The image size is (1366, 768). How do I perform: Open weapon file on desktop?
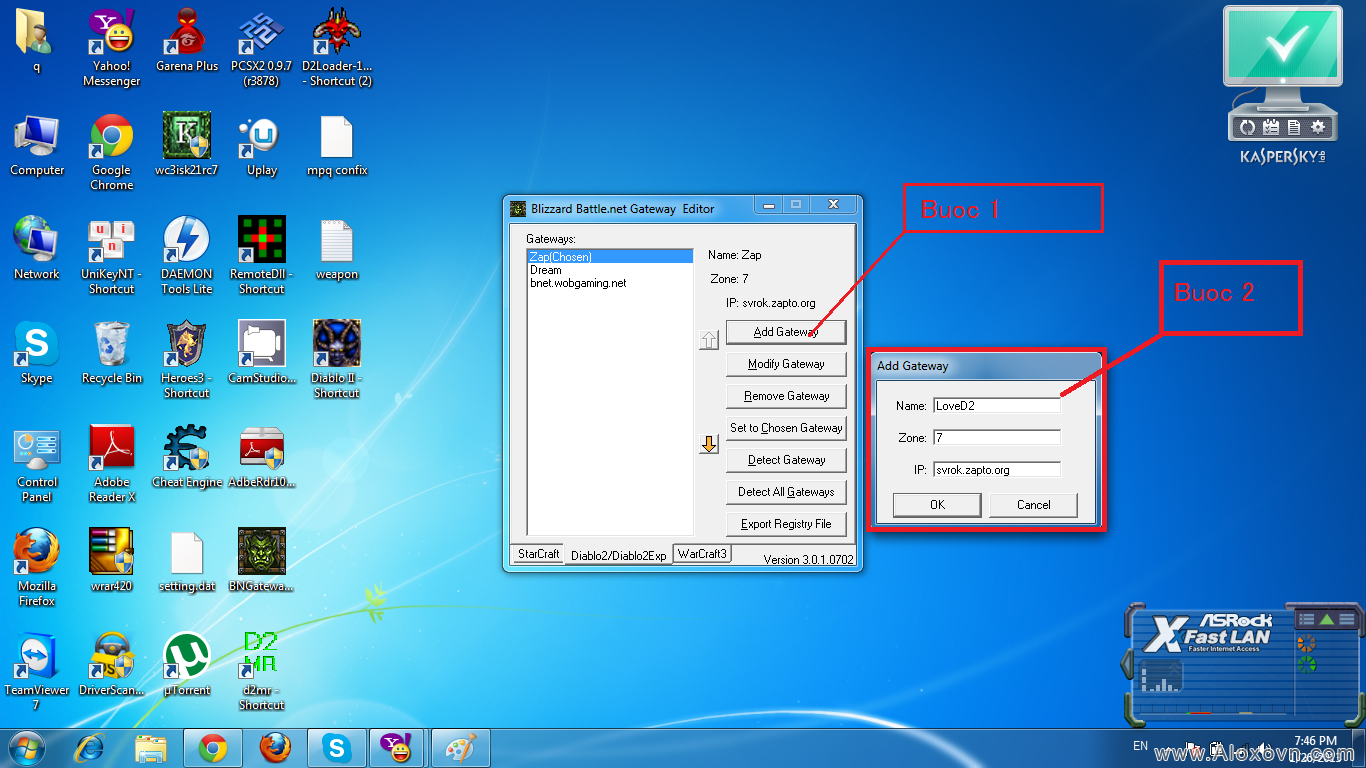point(337,247)
